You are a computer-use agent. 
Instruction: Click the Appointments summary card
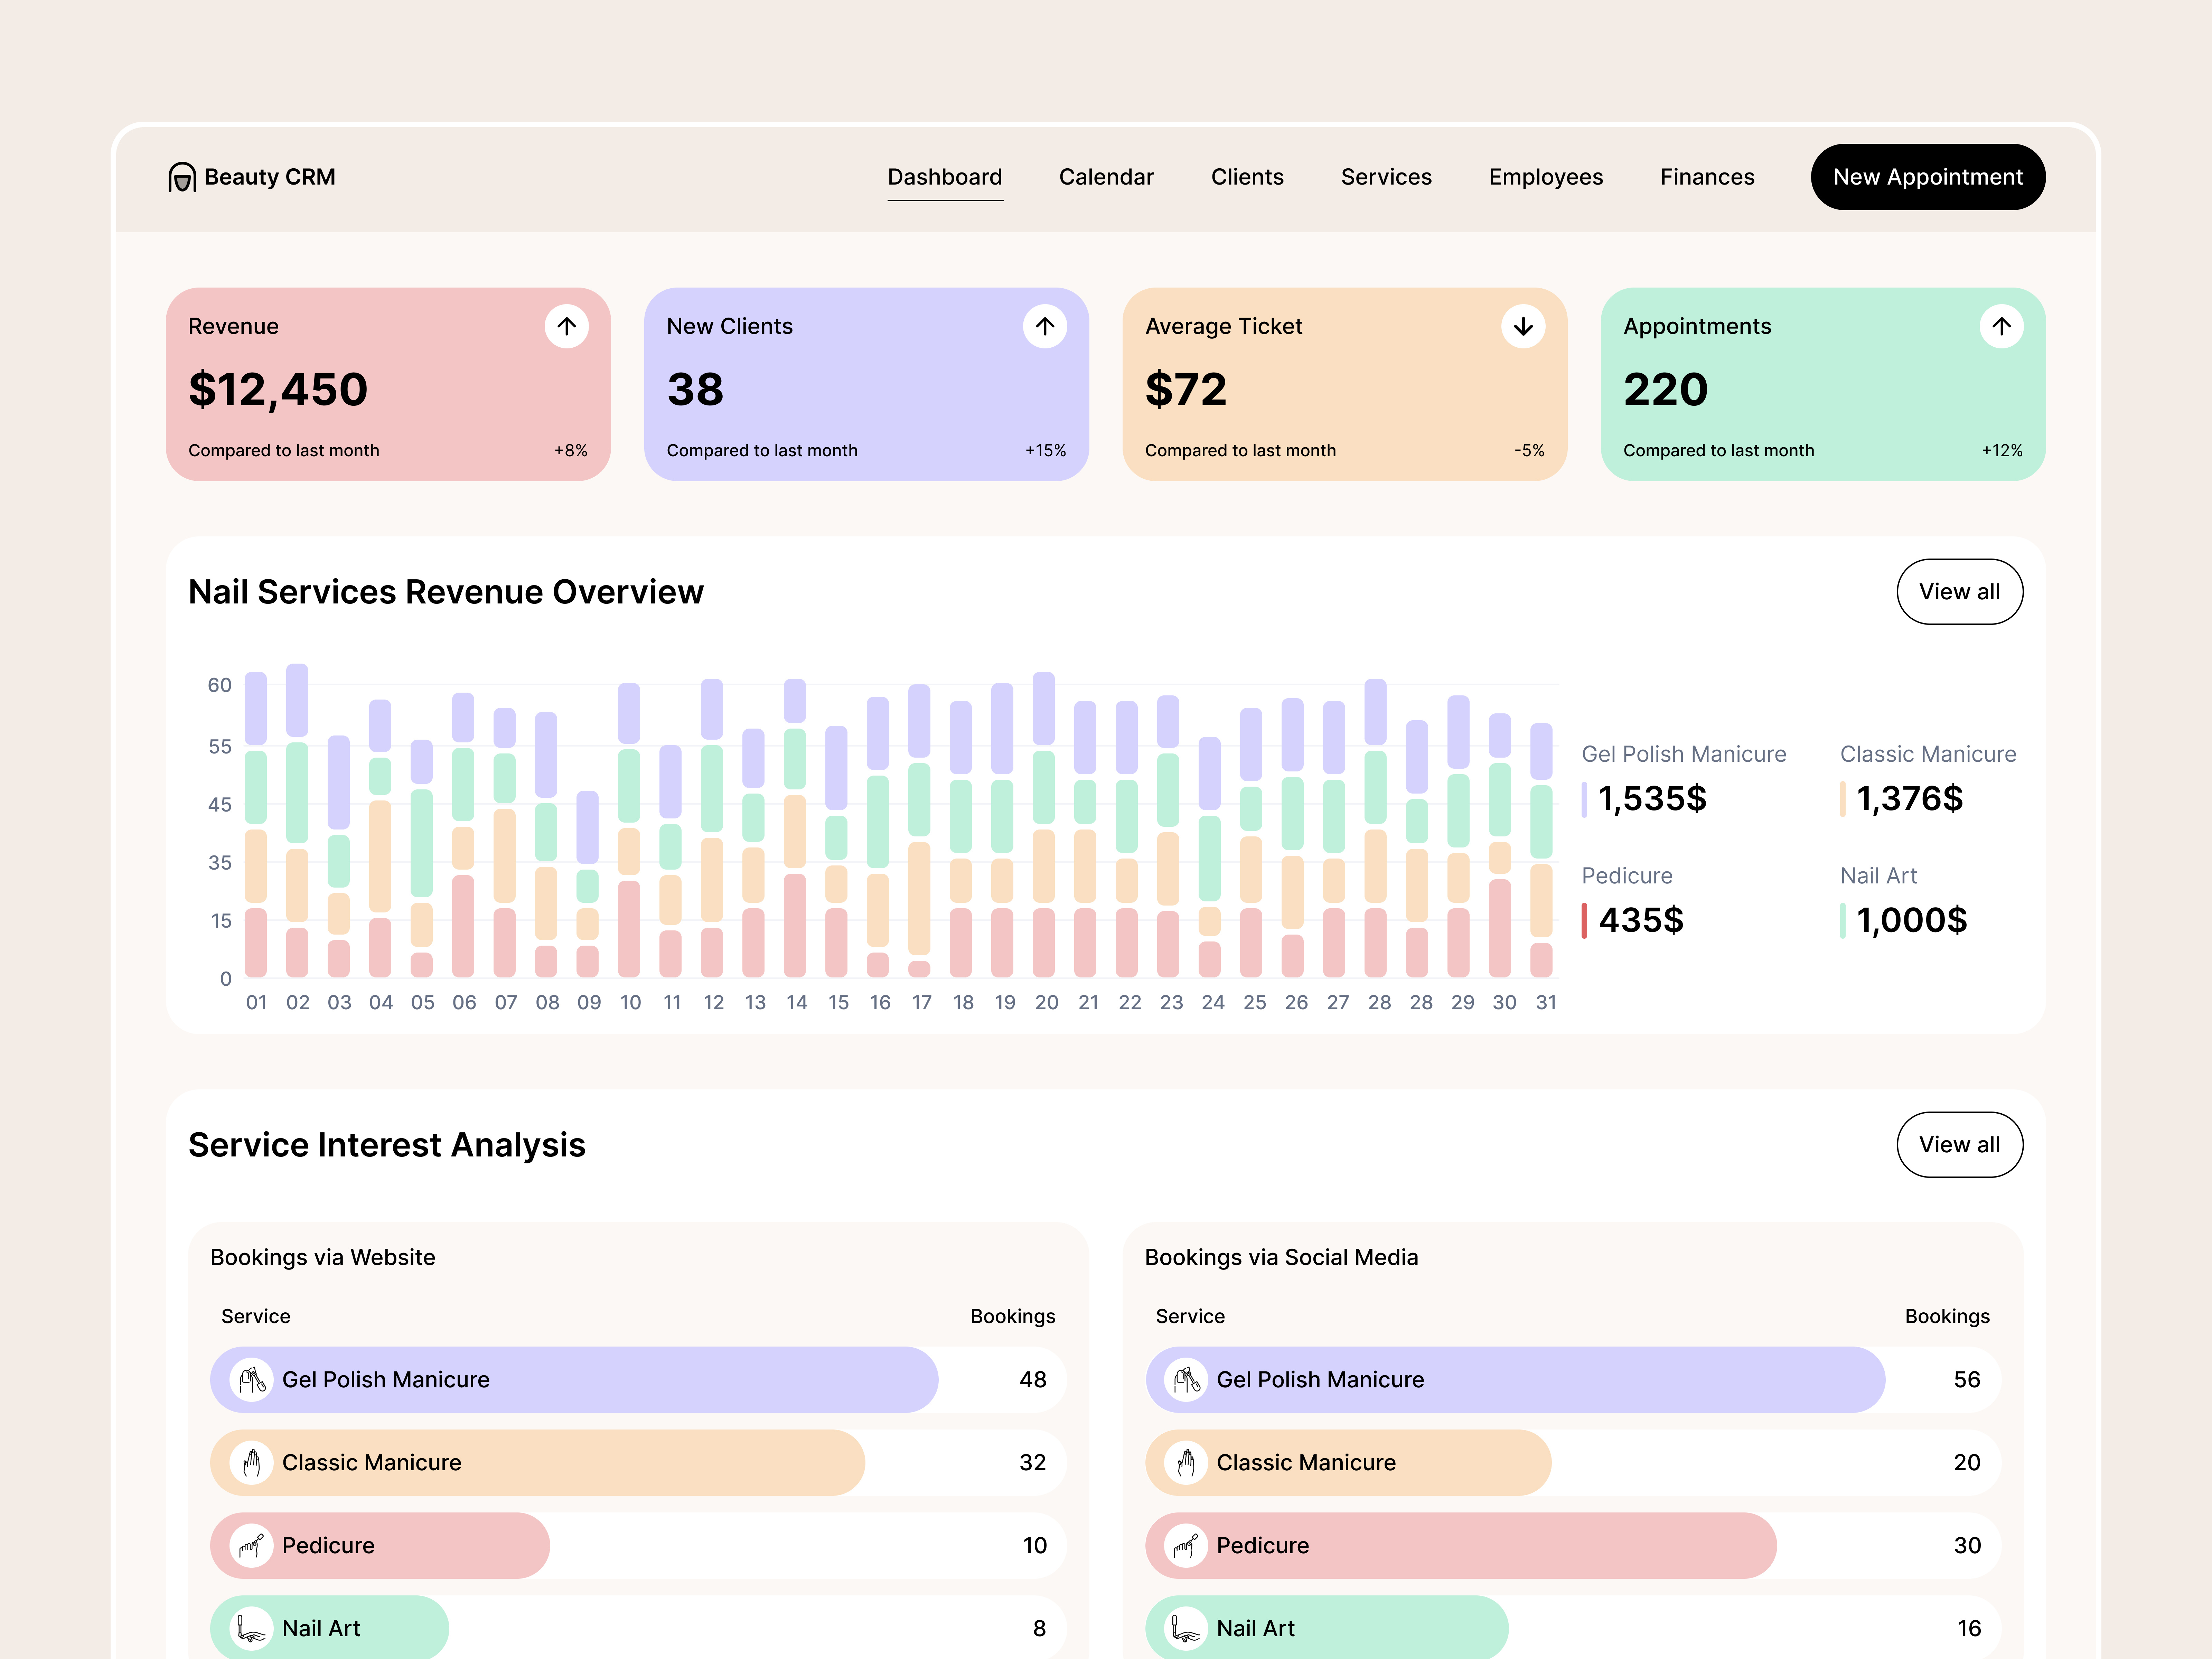[1823, 384]
